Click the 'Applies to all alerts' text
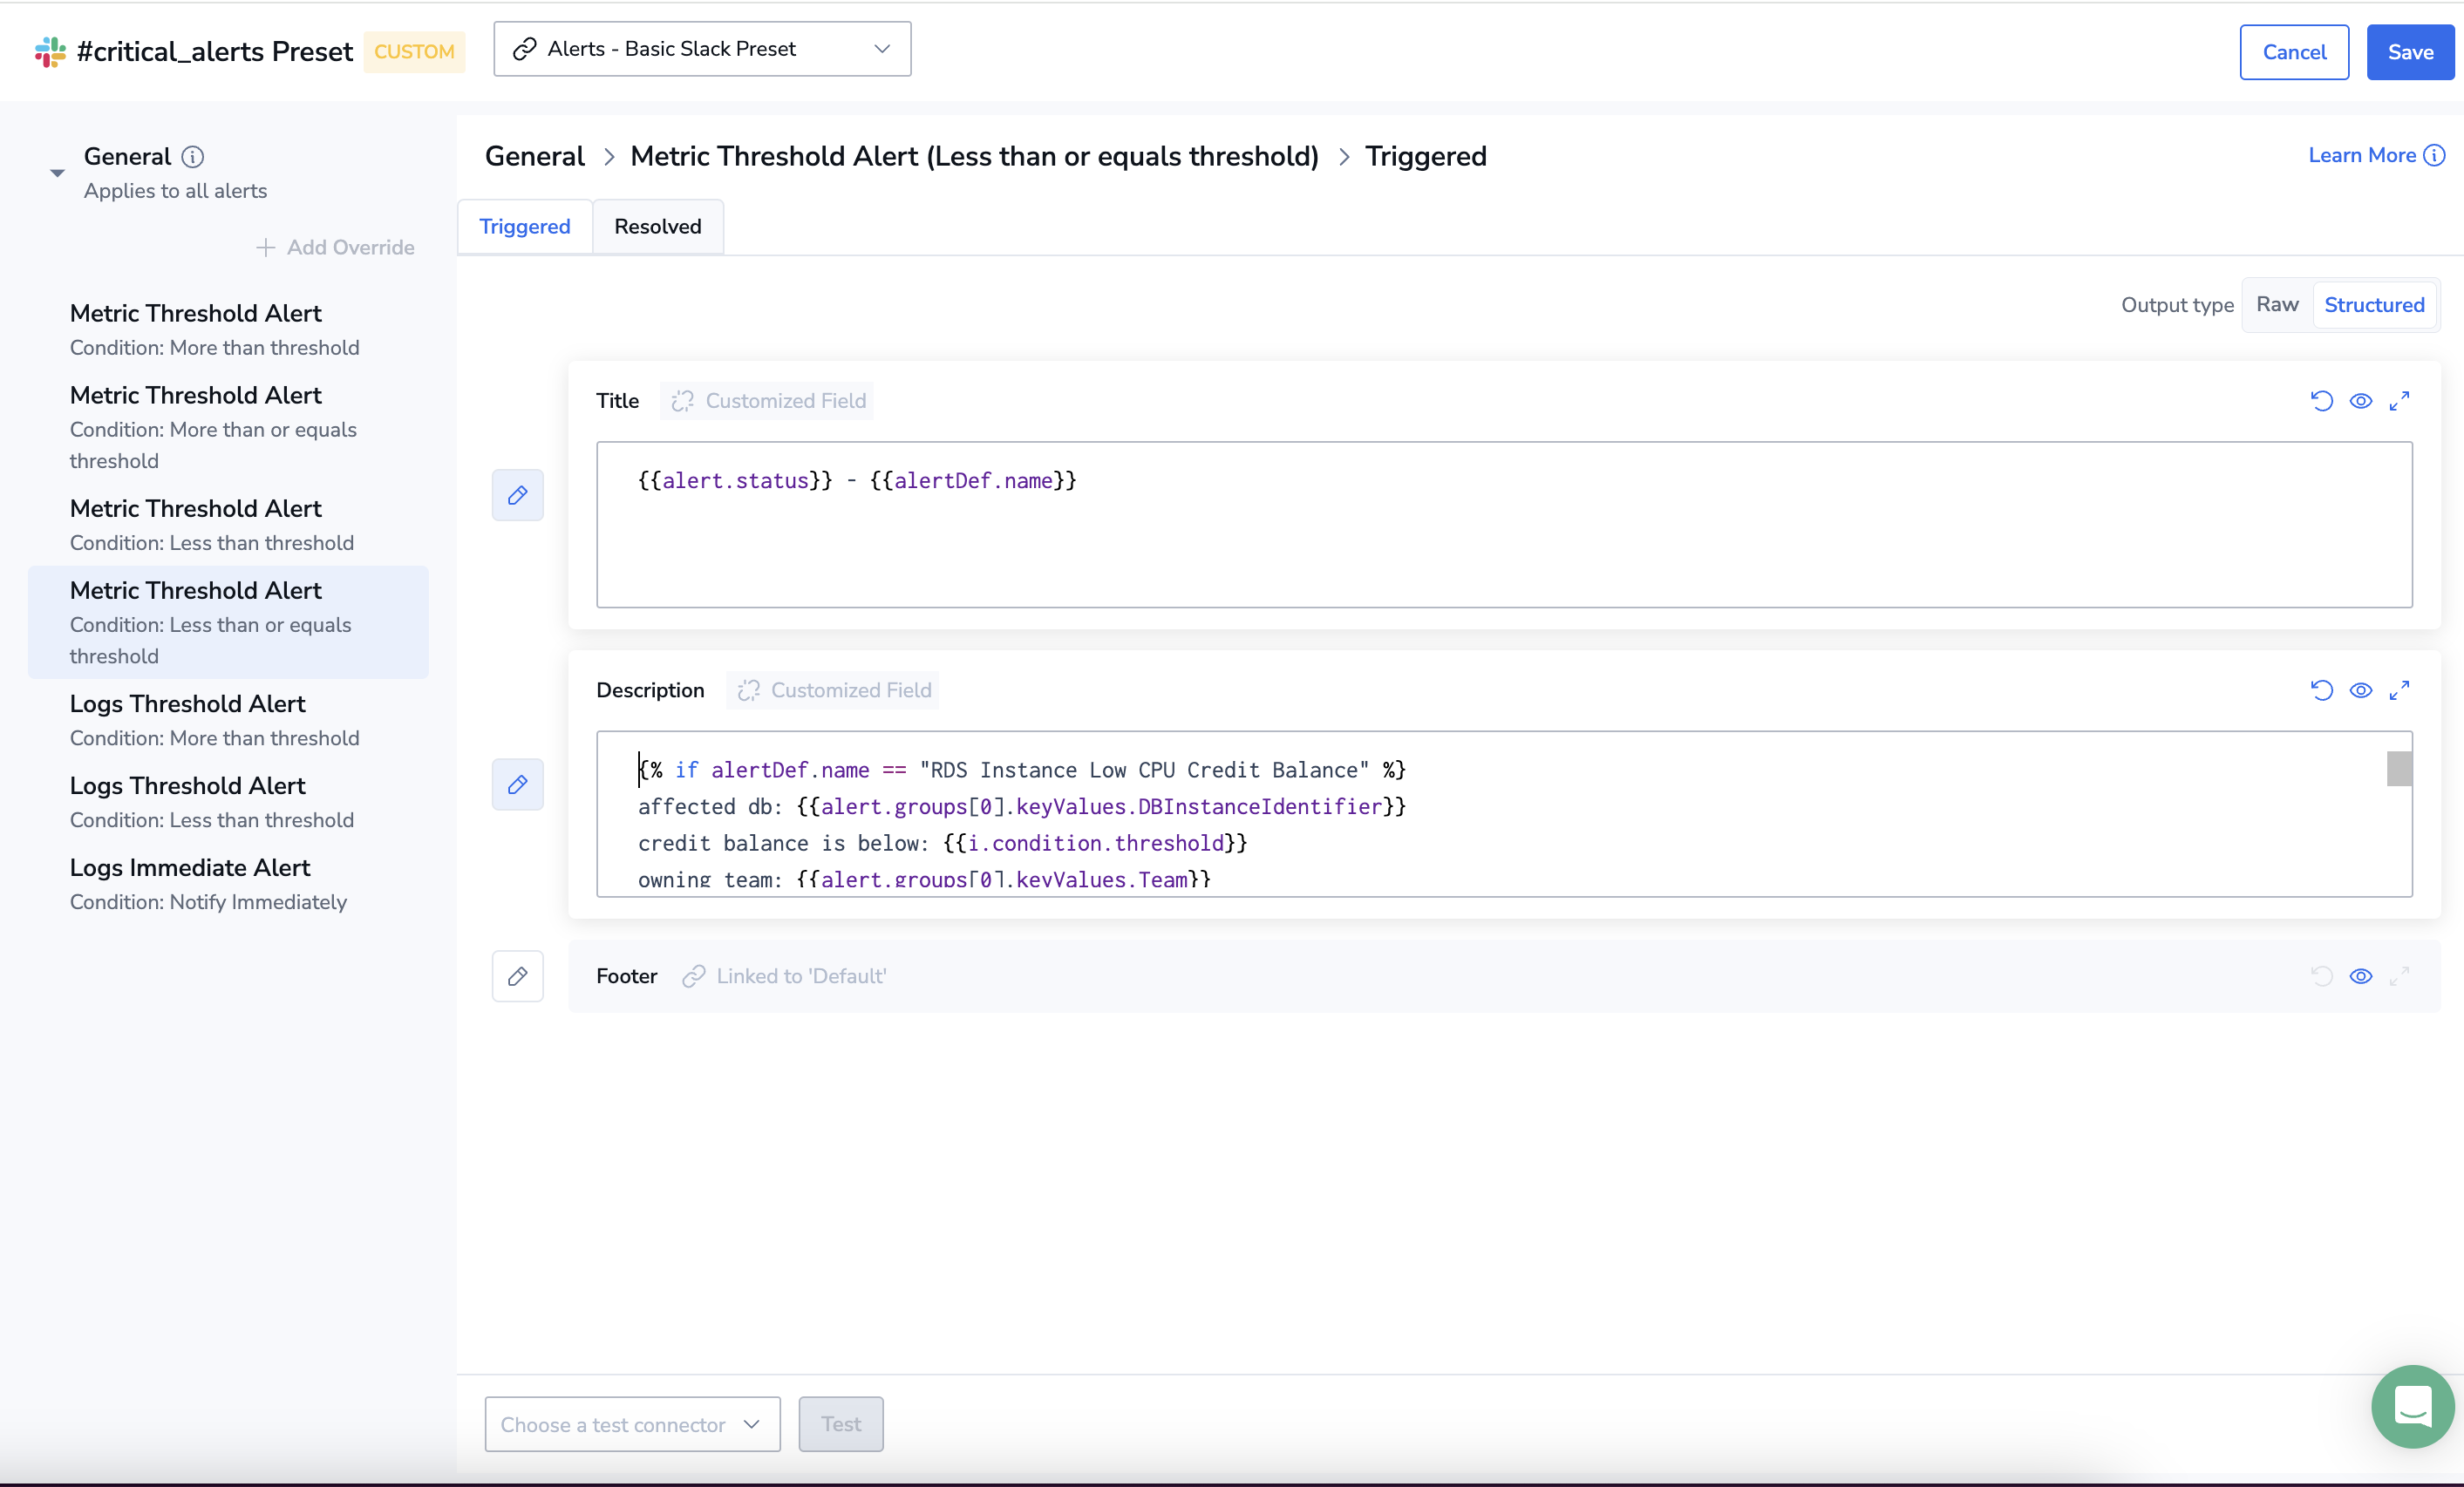2464x1487 pixels. pyautogui.click(x=175, y=191)
